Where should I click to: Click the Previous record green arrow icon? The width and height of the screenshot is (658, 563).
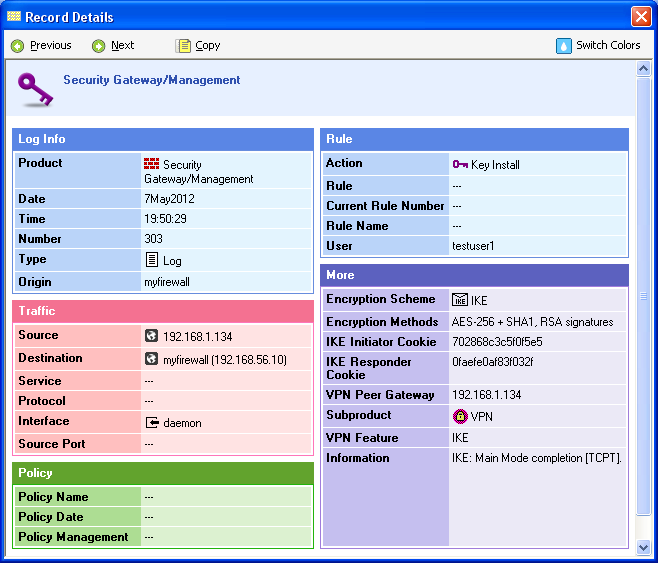[17, 46]
